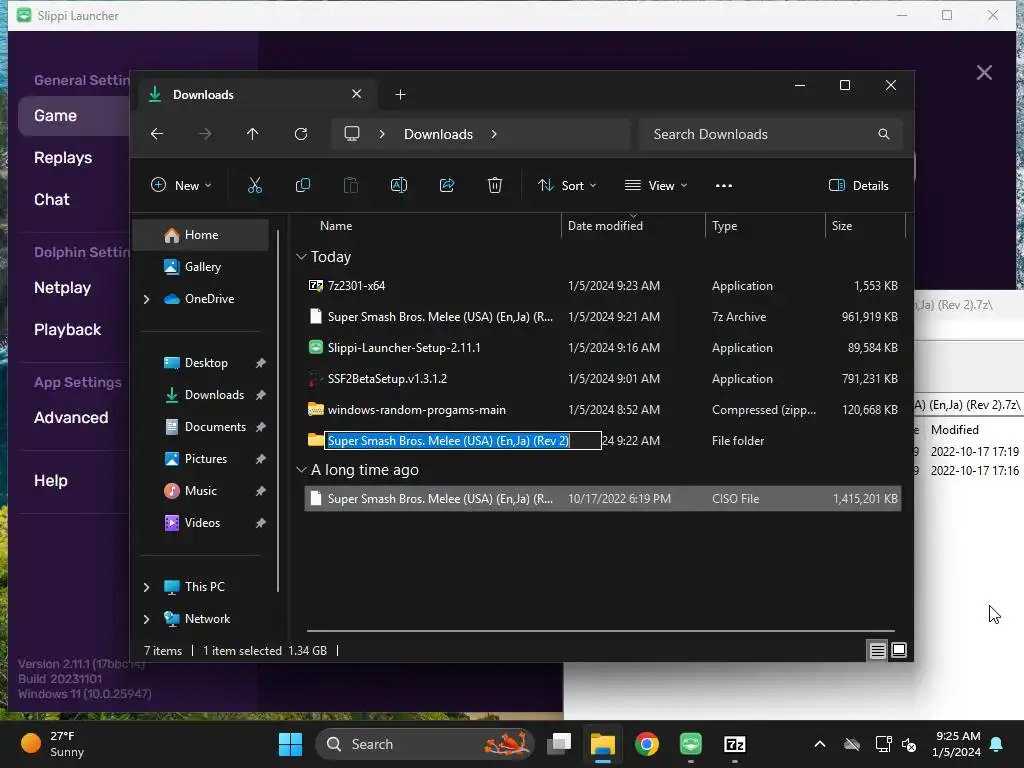Open the See more ellipsis menu
The height and width of the screenshot is (768, 1024).
click(x=724, y=185)
